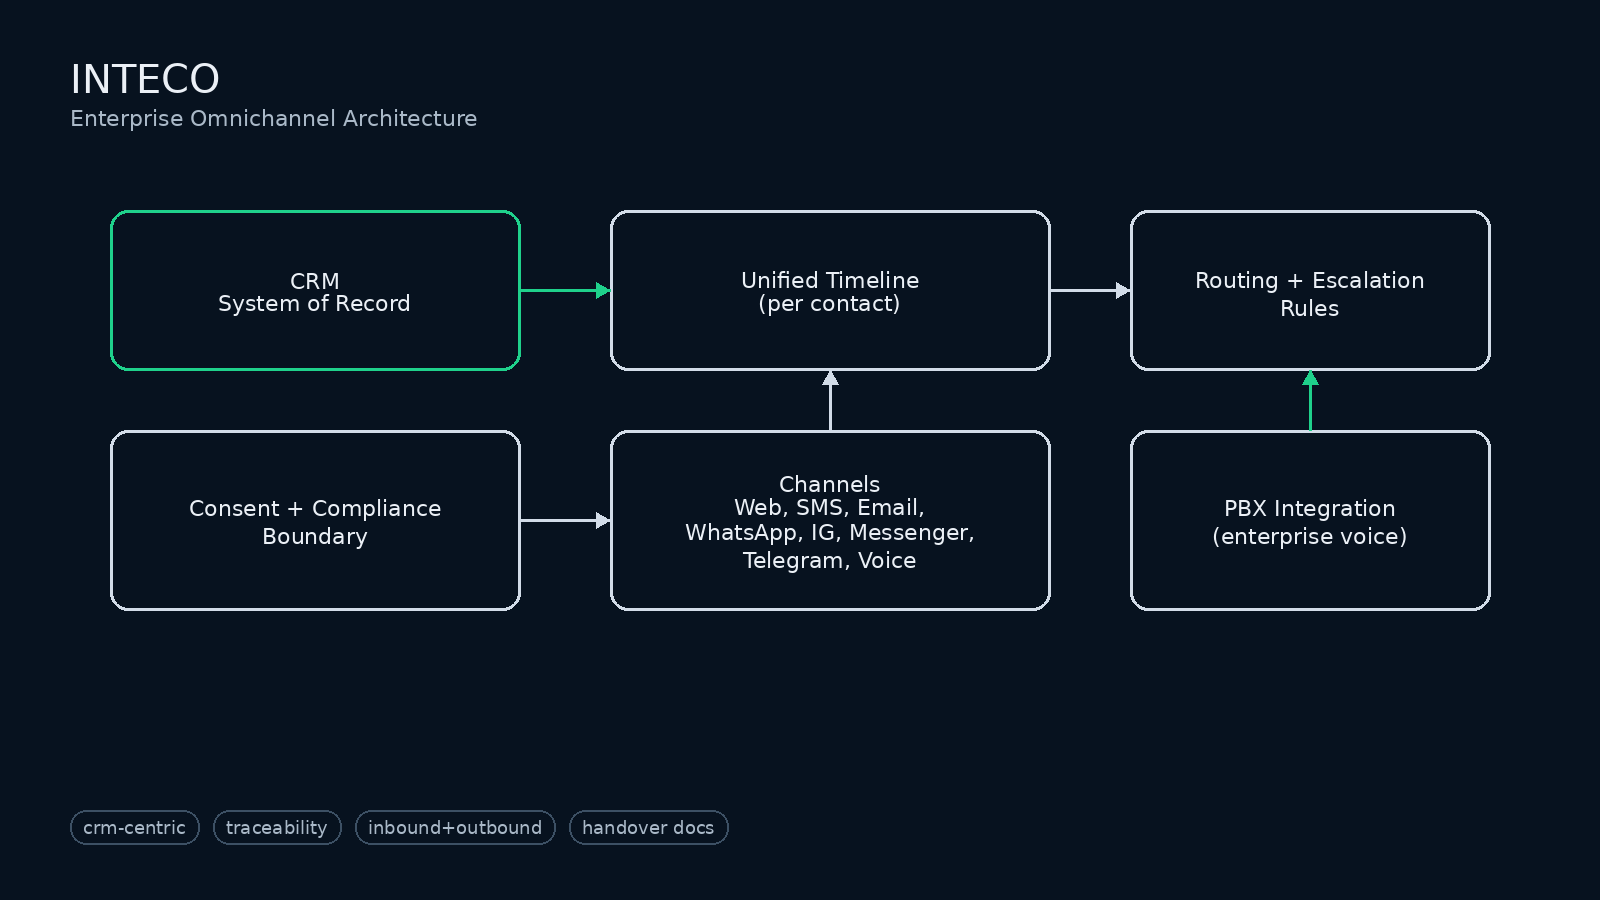This screenshot has width=1600, height=900.
Task: Click the inbound+outbound tag
Action: pyautogui.click(x=455, y=828)
